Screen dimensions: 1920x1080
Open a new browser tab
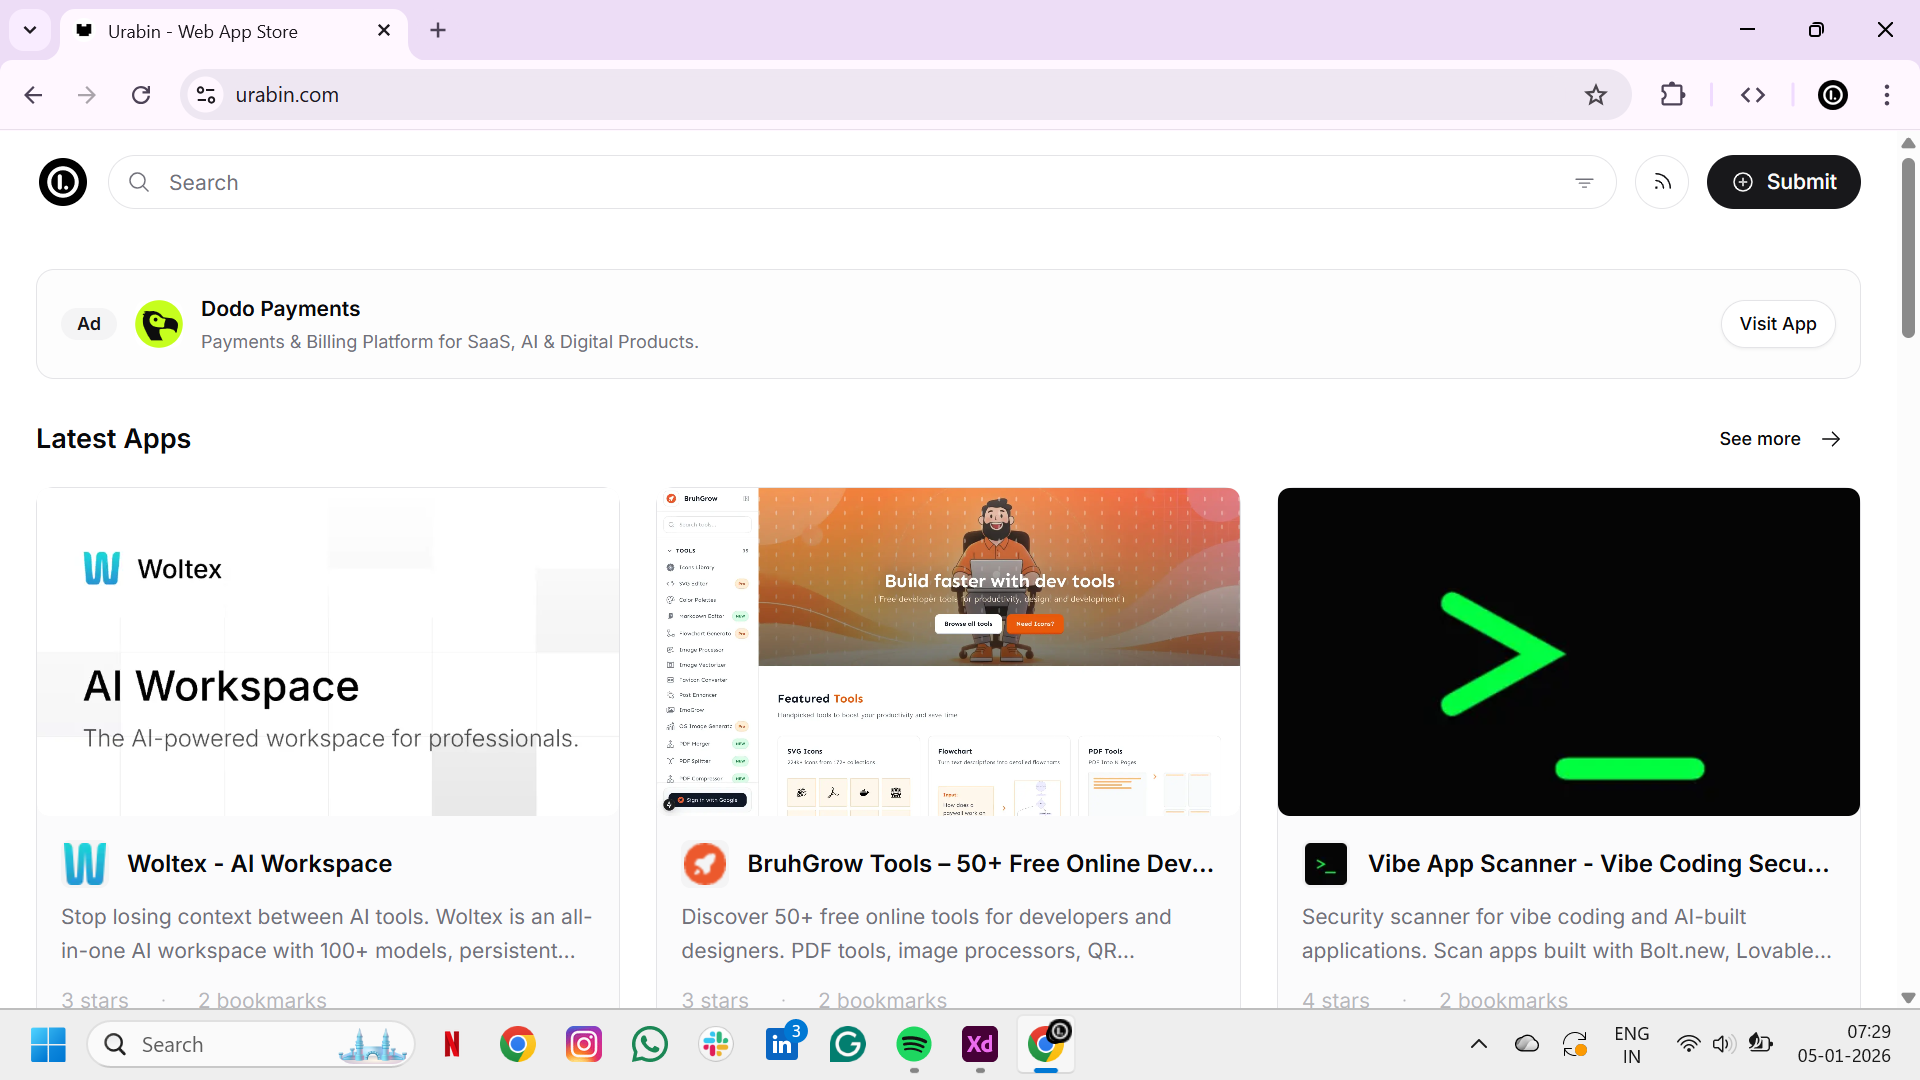click(438, 30)
